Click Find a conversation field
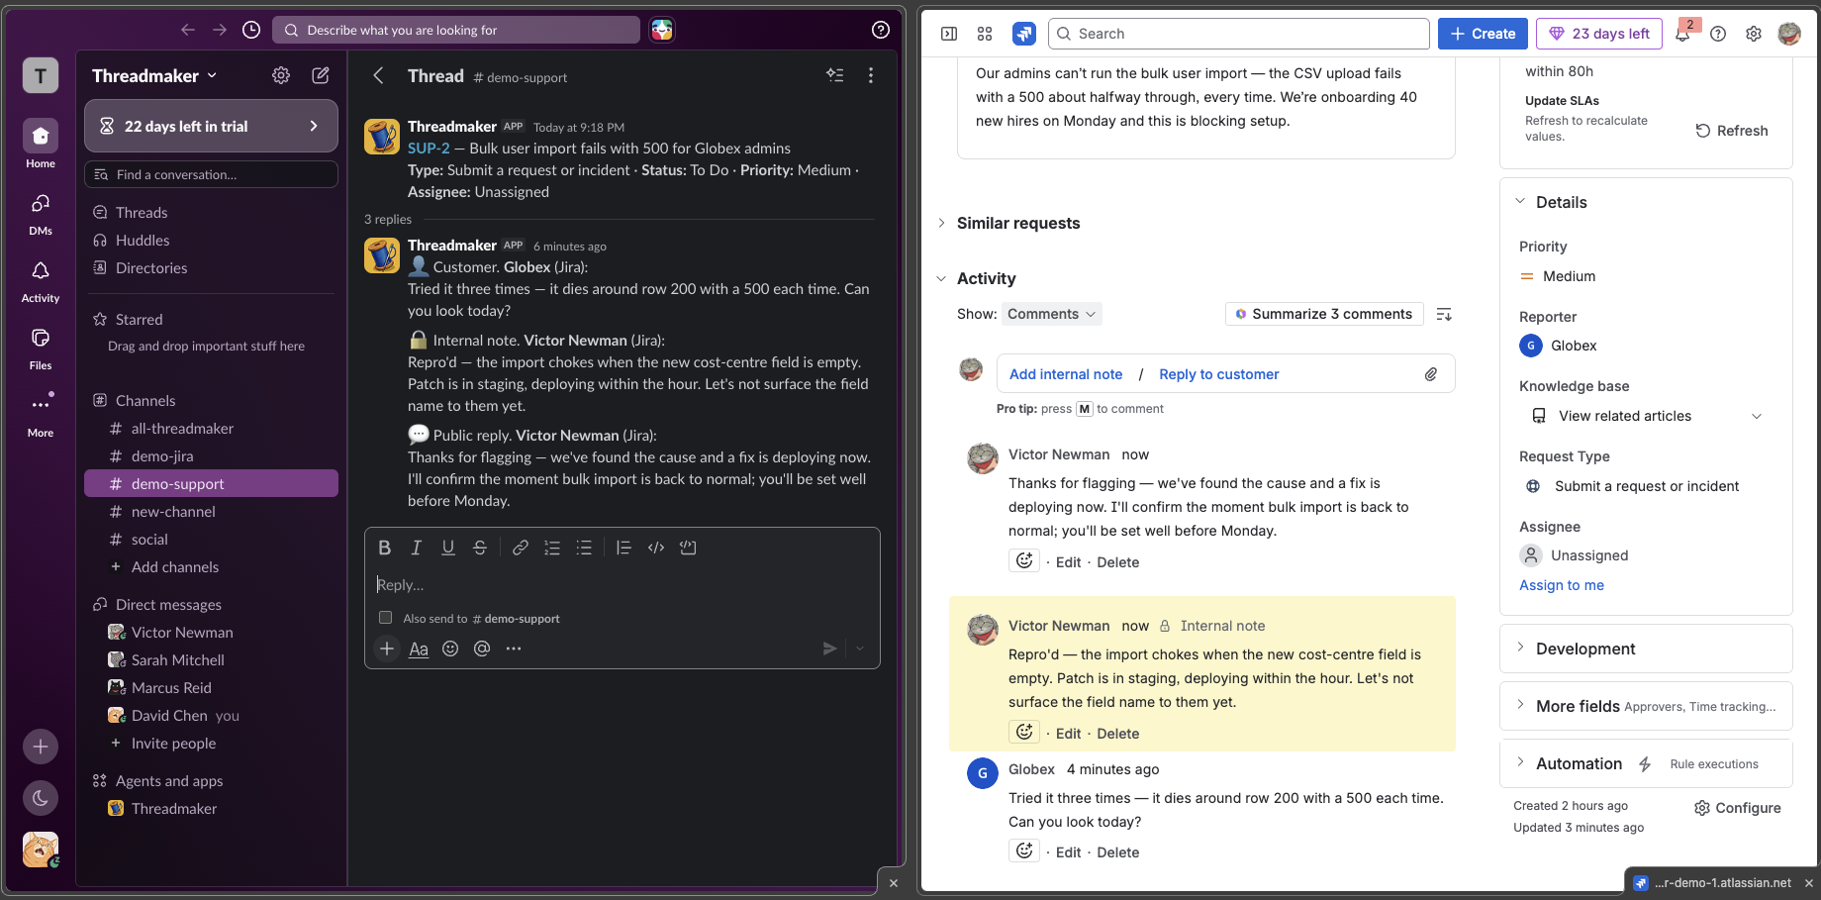1821x900 pixels. (211, 174)
